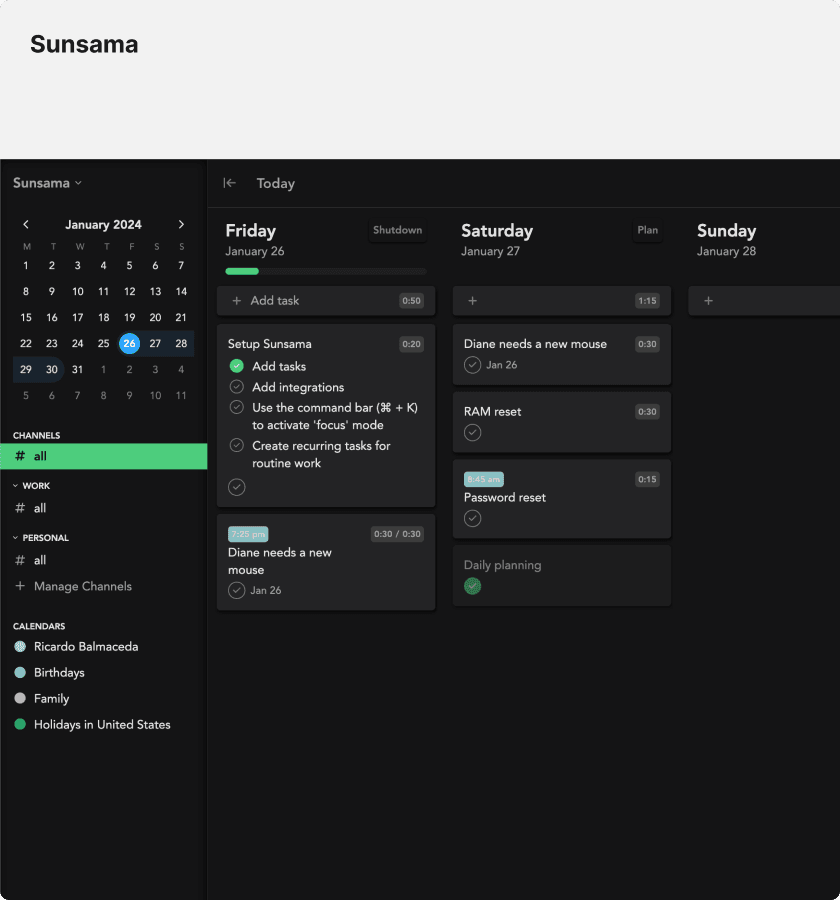Click 1:15 total on Saturday add bar
The height and width of the screenshot is (900, 840).
coord(647,301)
